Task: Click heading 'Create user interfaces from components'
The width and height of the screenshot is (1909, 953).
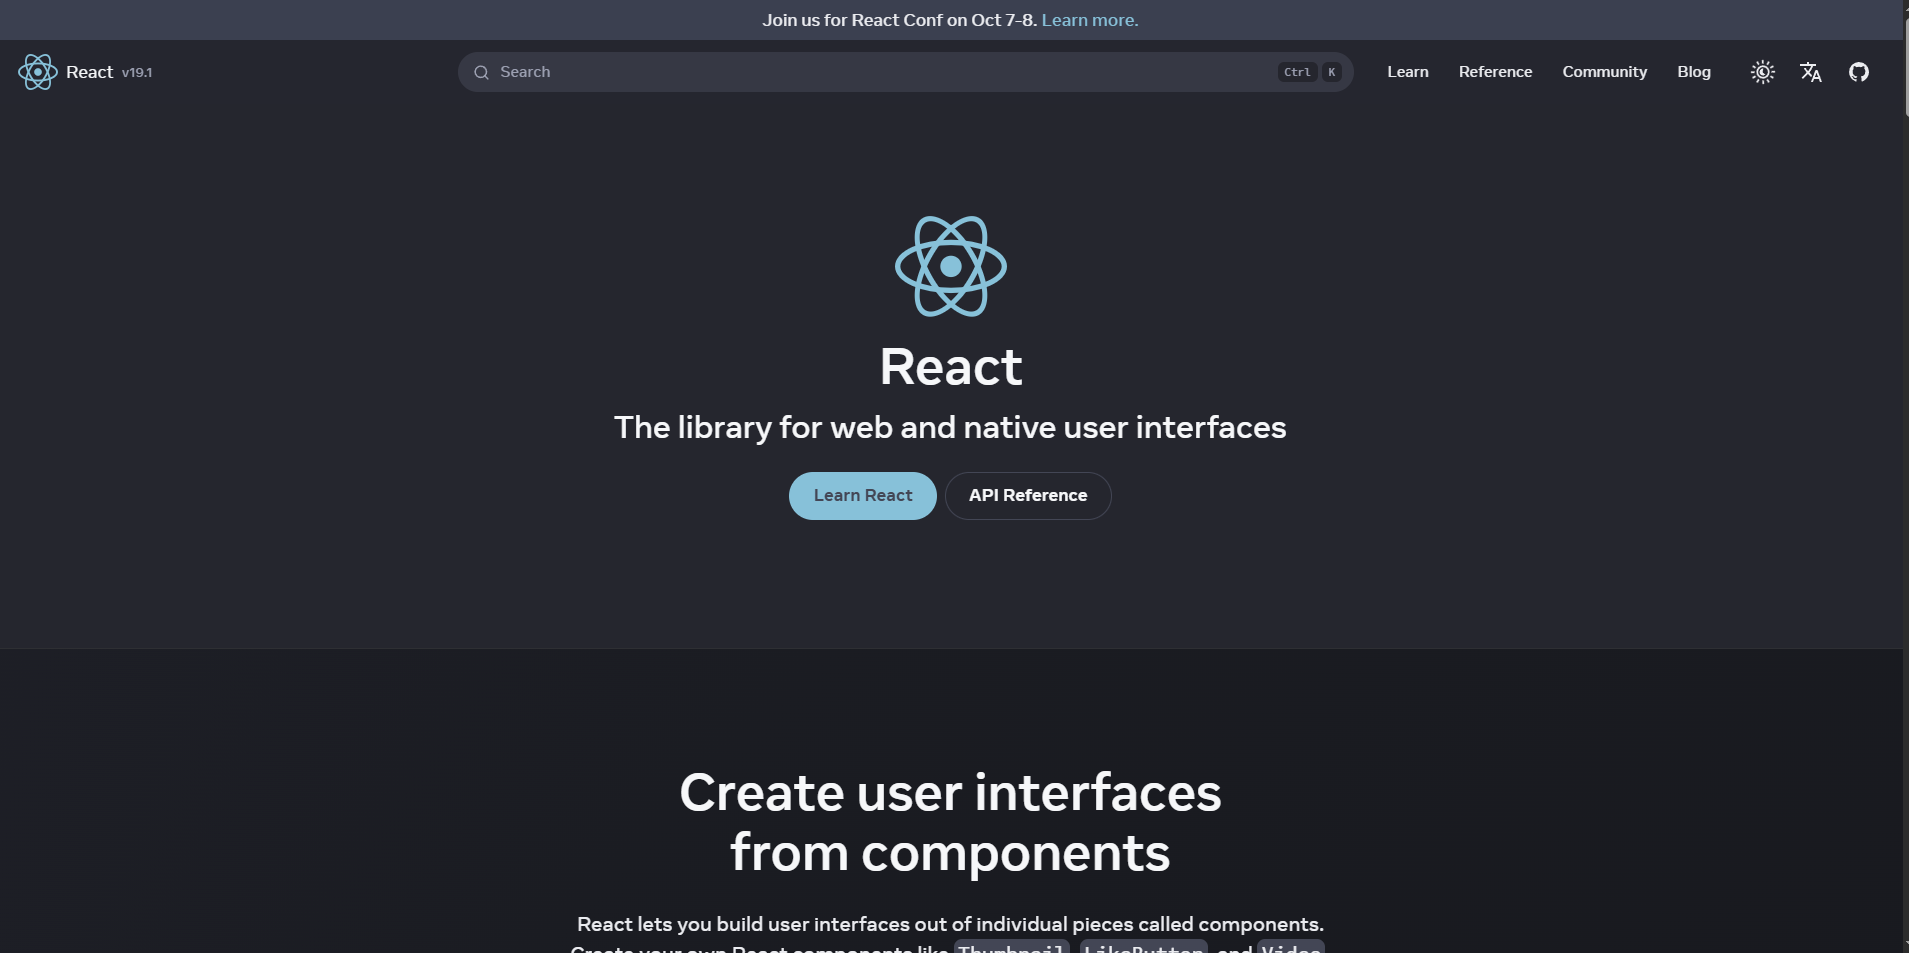Action: (x=950, y=822)
